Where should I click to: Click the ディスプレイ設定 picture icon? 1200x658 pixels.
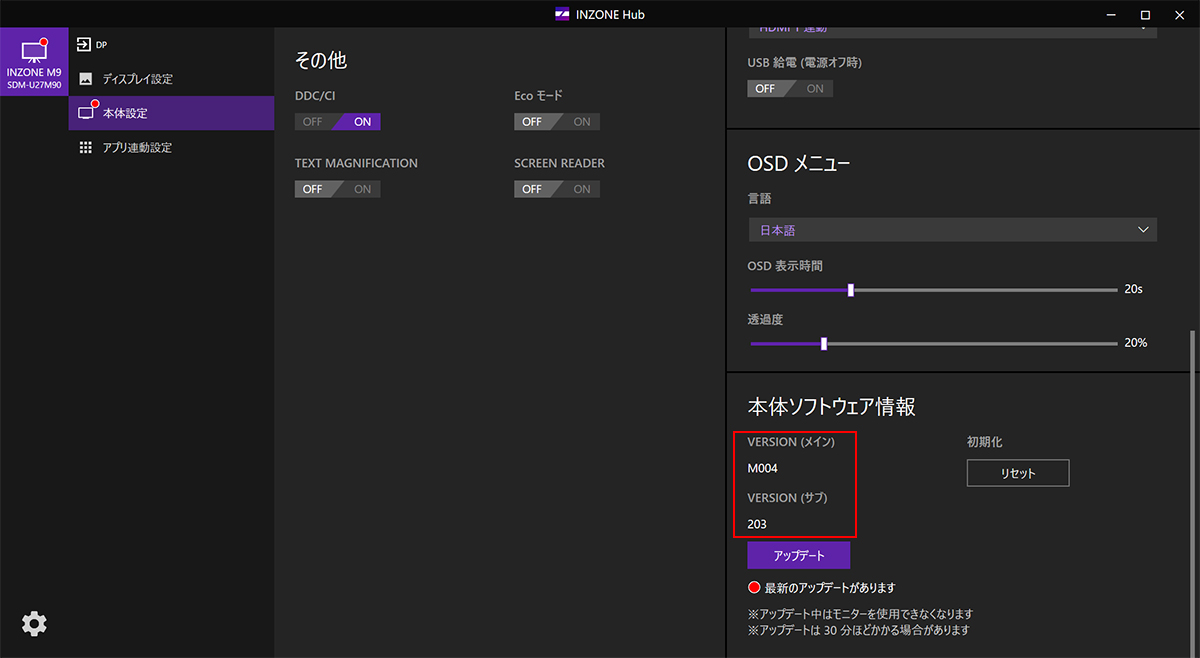86,78
